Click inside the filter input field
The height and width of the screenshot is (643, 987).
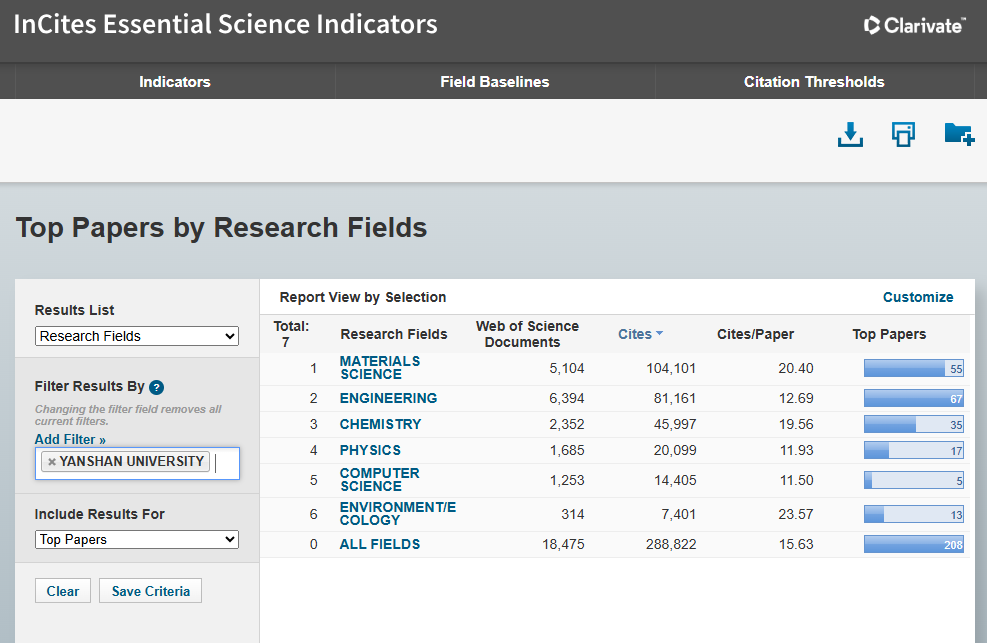pos(226,463)
